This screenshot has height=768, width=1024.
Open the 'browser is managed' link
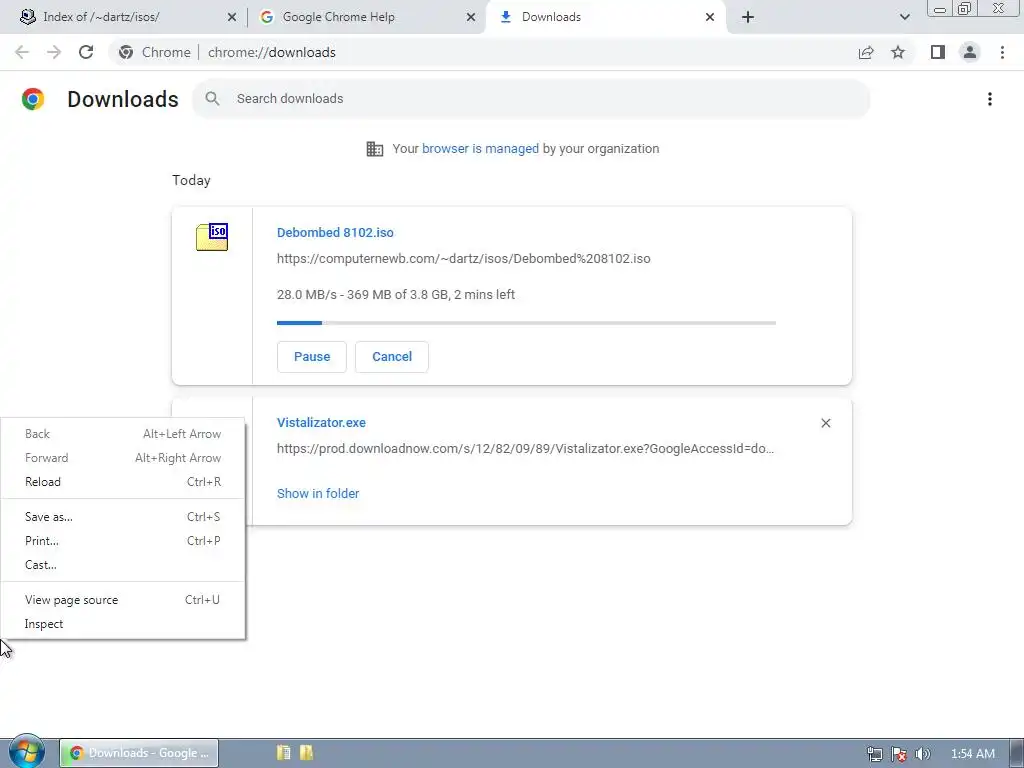tap(480, 149)
